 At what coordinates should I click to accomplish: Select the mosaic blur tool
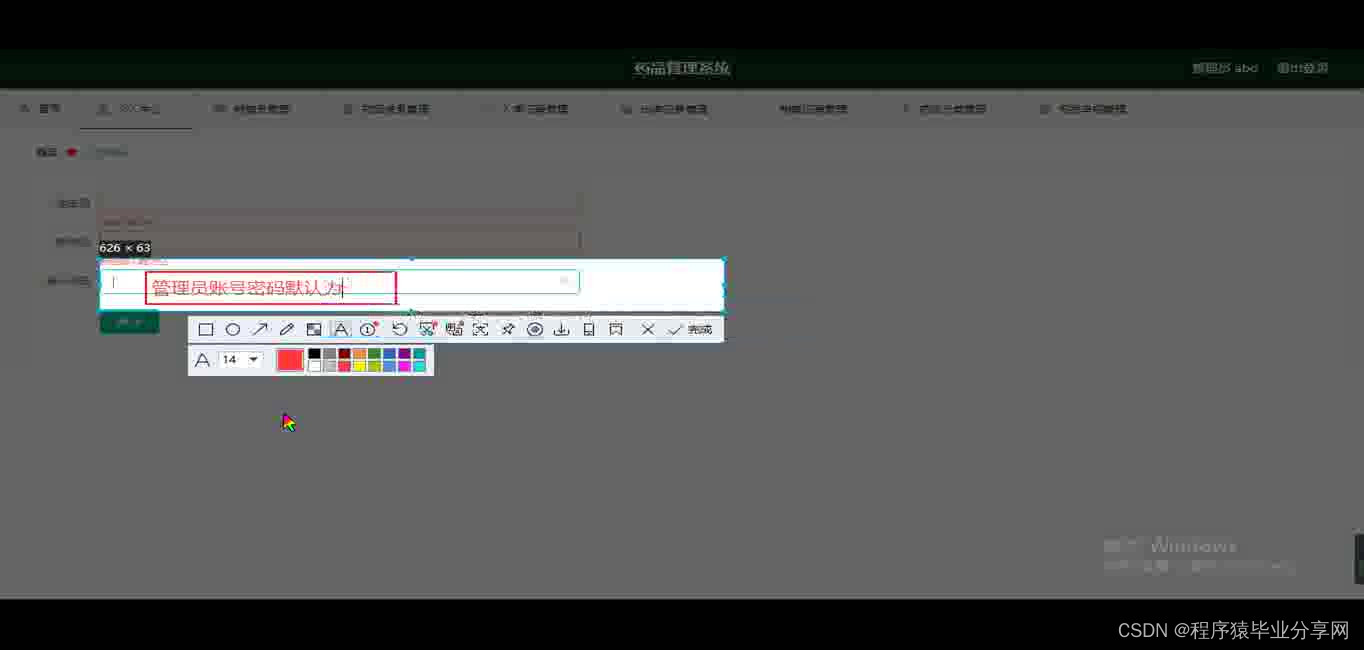tap(314, 330)
